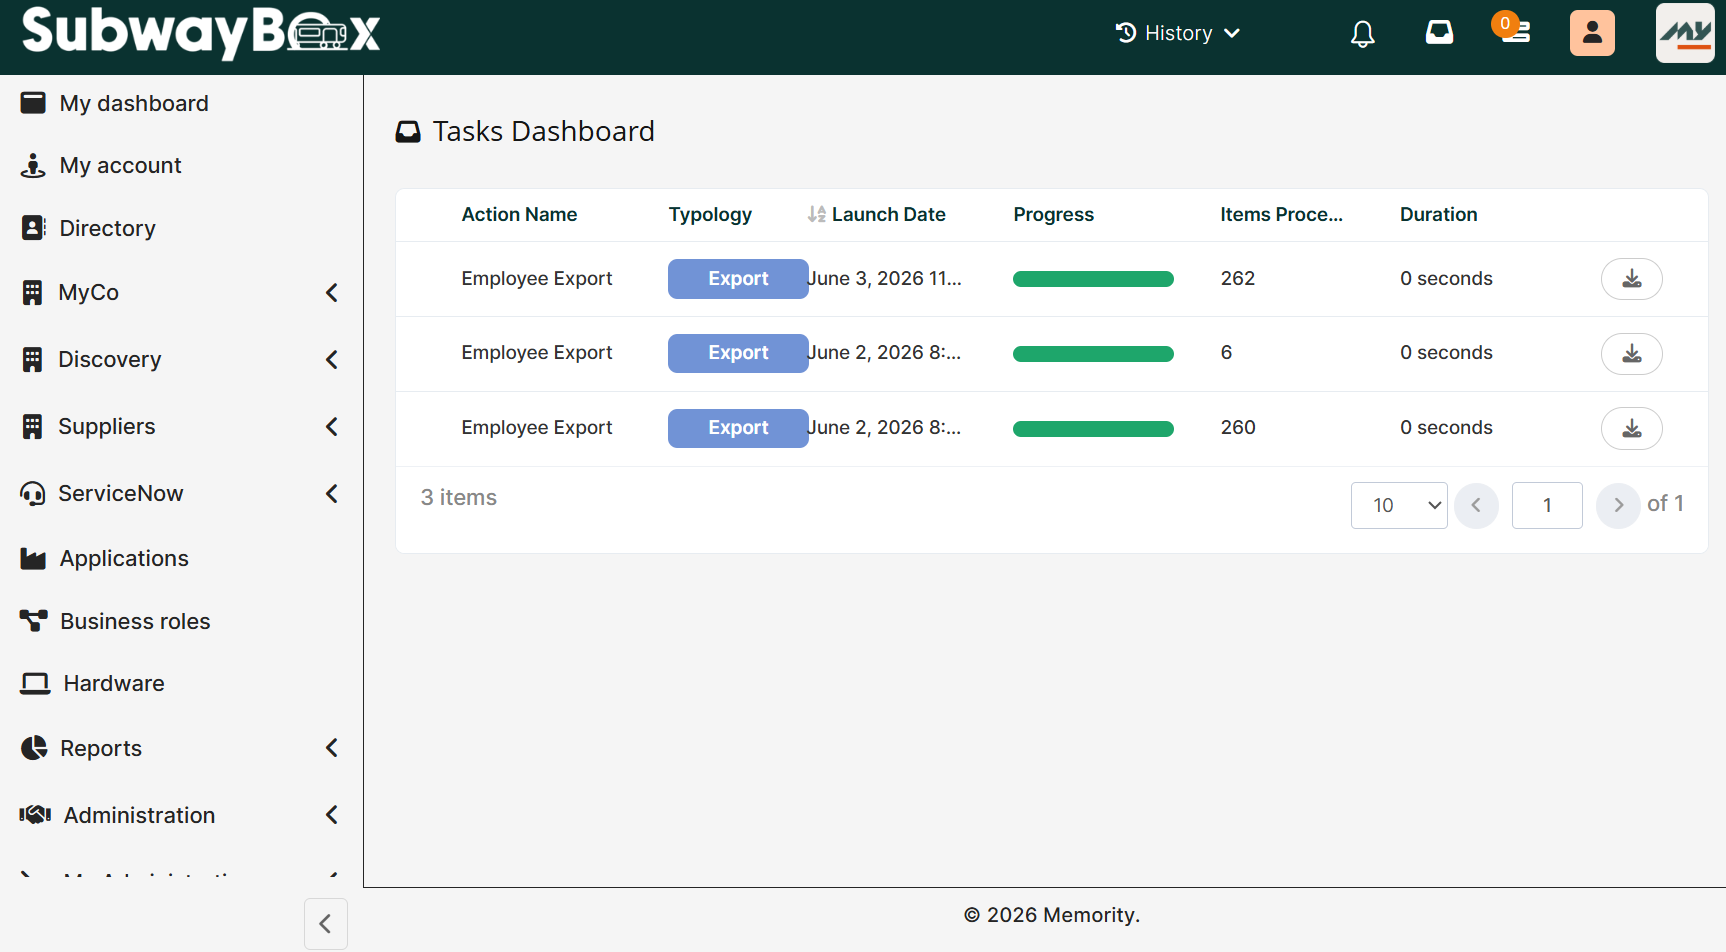This screenshot has width=1726, height=952.
Task: Click the 262 items processed value
Action: point(1237,279)
